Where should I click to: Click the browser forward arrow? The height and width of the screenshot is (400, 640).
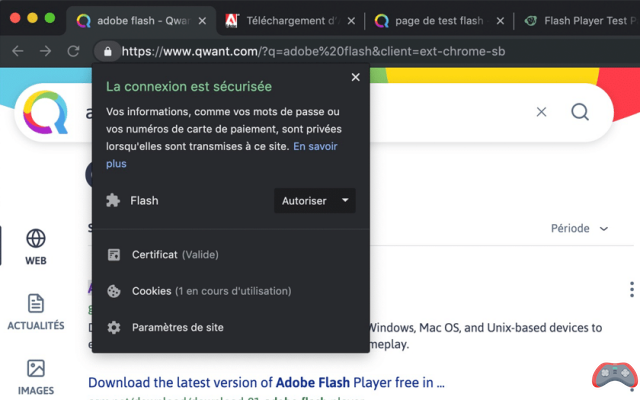45,51
